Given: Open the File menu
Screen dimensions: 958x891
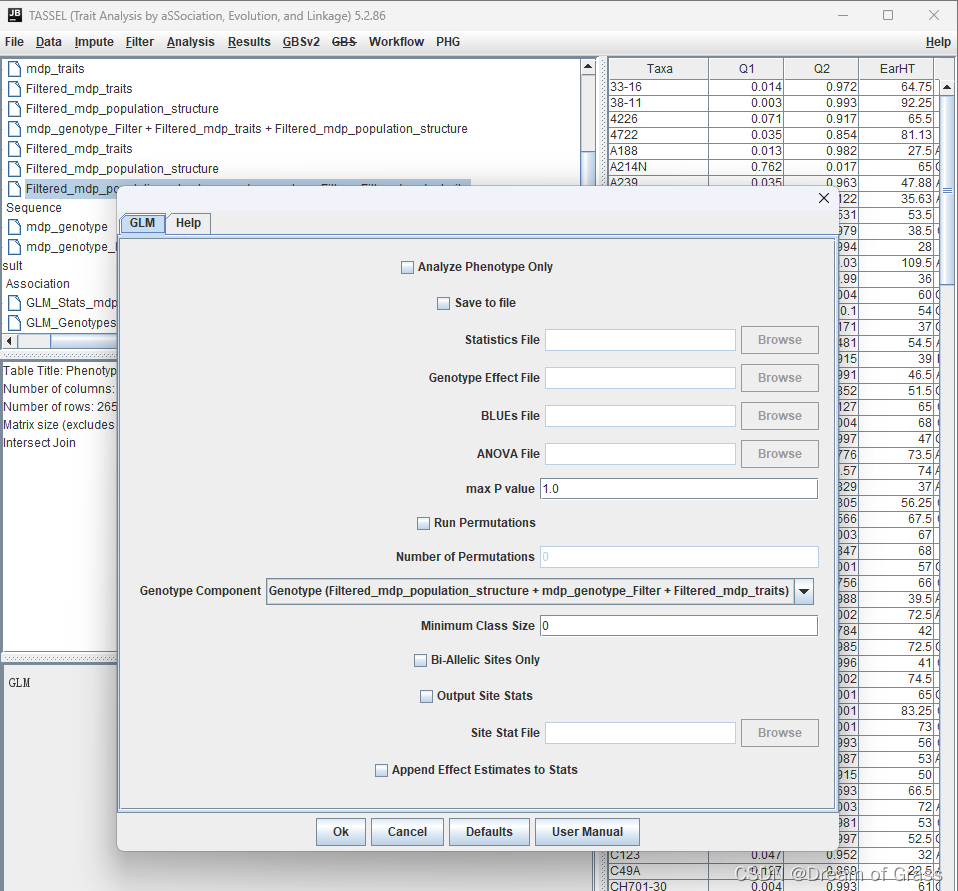Looking at the screenshot, I should 14,42.
